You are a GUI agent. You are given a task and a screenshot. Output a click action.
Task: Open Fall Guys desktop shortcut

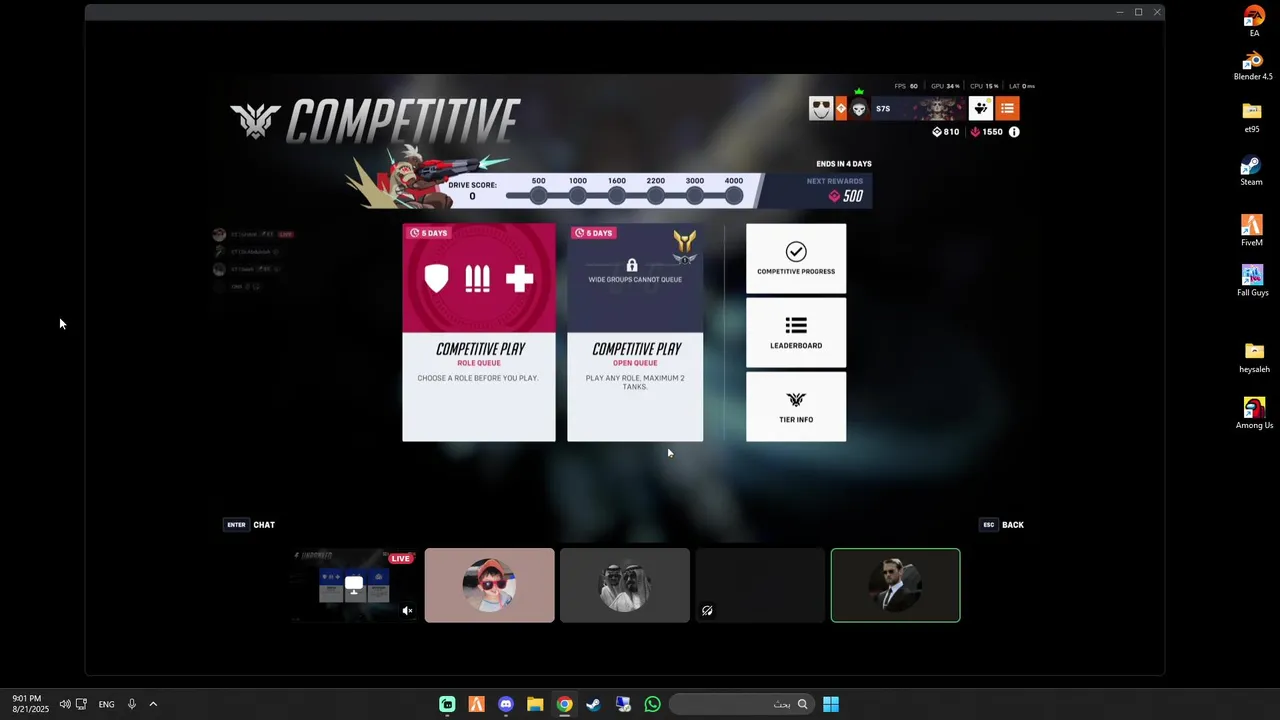pyautogui.click(x=1253, y=281)
